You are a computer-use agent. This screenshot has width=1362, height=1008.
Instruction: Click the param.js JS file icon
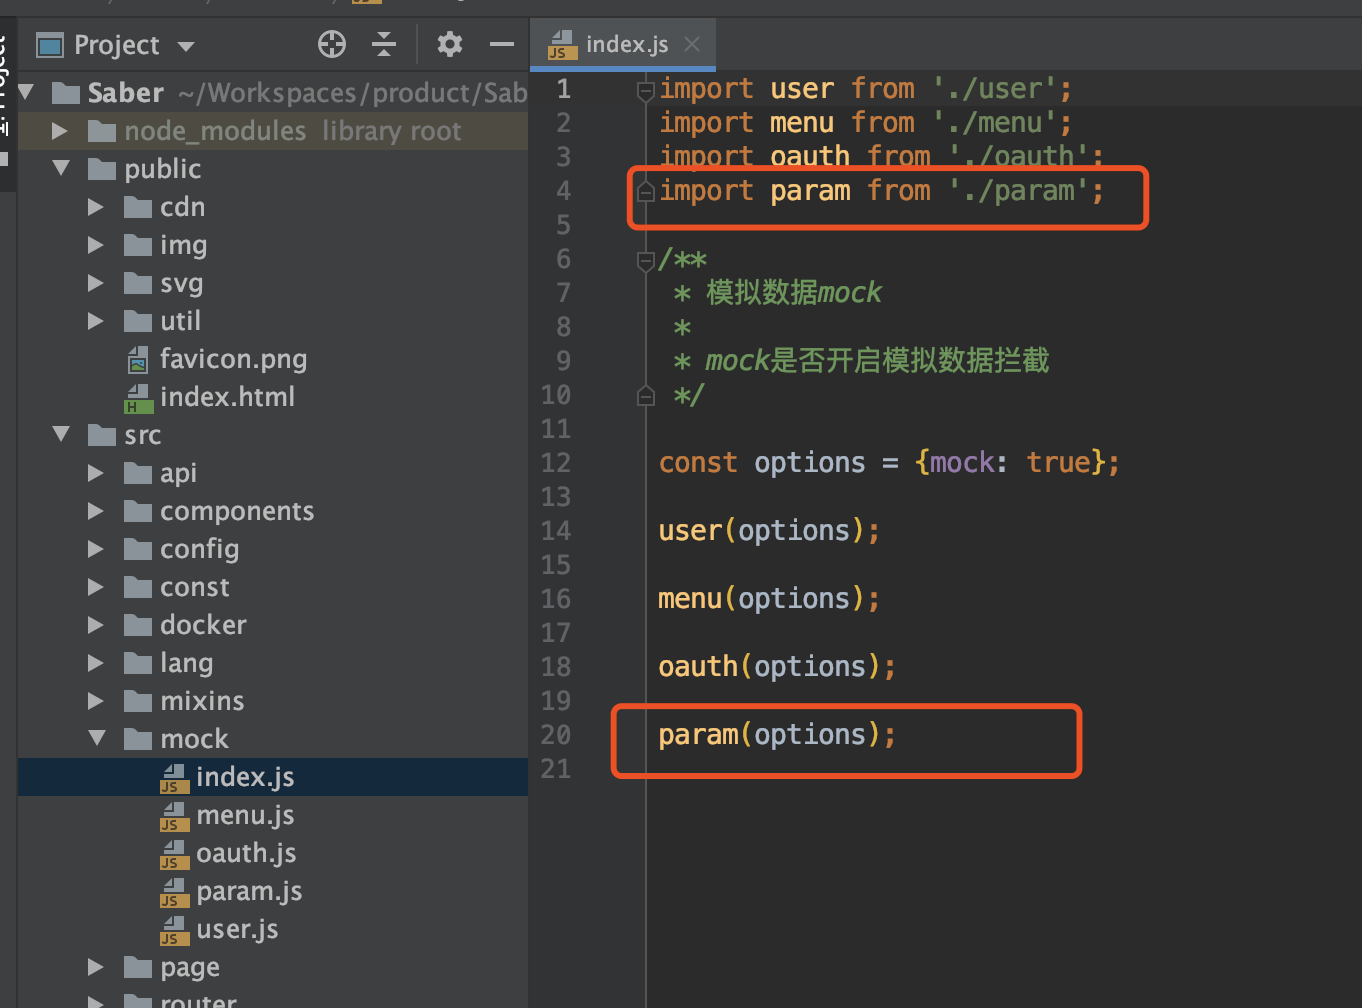[x=174, y=892]
